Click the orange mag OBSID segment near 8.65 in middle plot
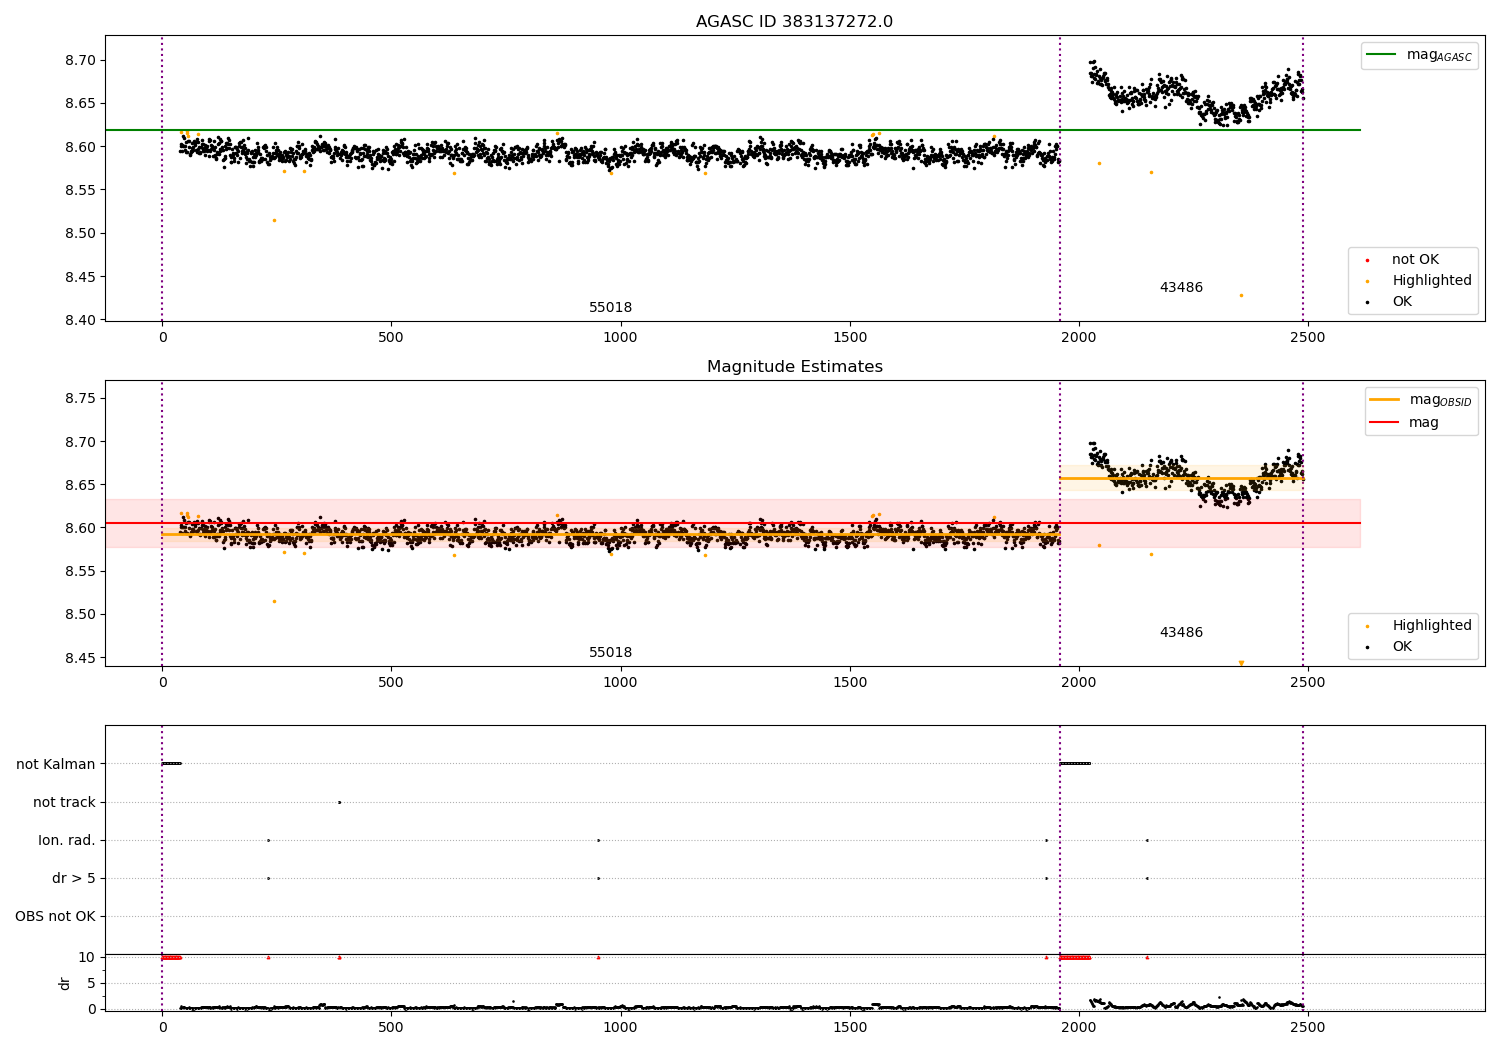This screenshot has width=1500, height=1050. (x=1181, y=478)
